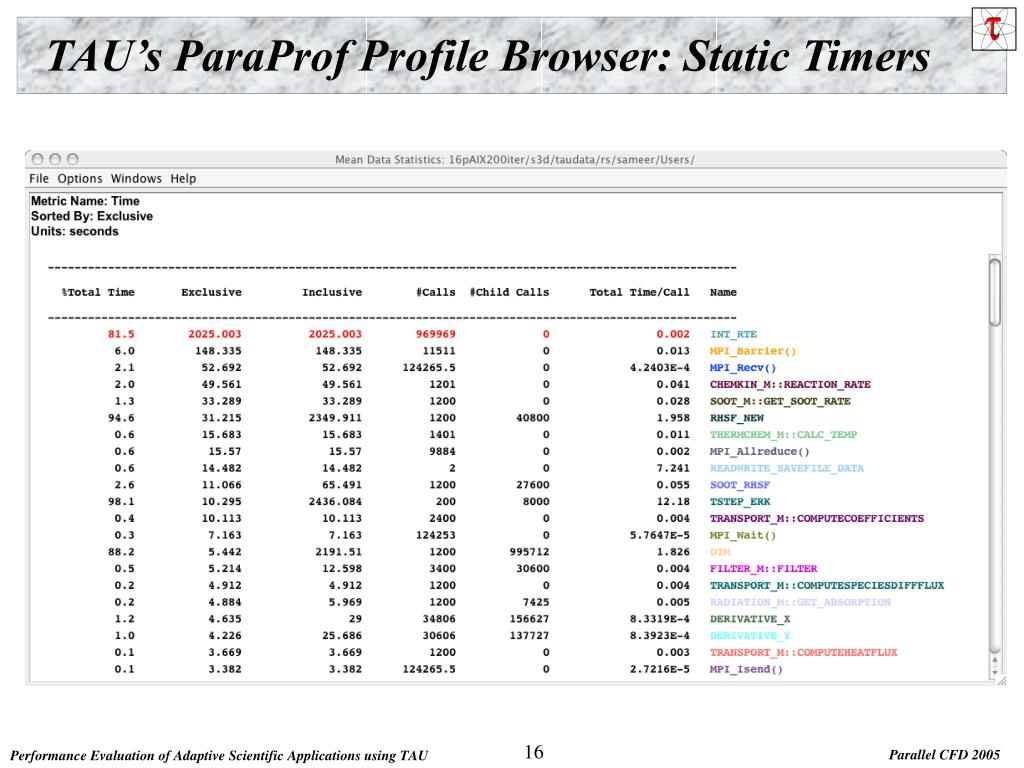This screenshot has width=1024, height=768.
Task: Click the 995712 child calls value
Action: tap(529, 552)
